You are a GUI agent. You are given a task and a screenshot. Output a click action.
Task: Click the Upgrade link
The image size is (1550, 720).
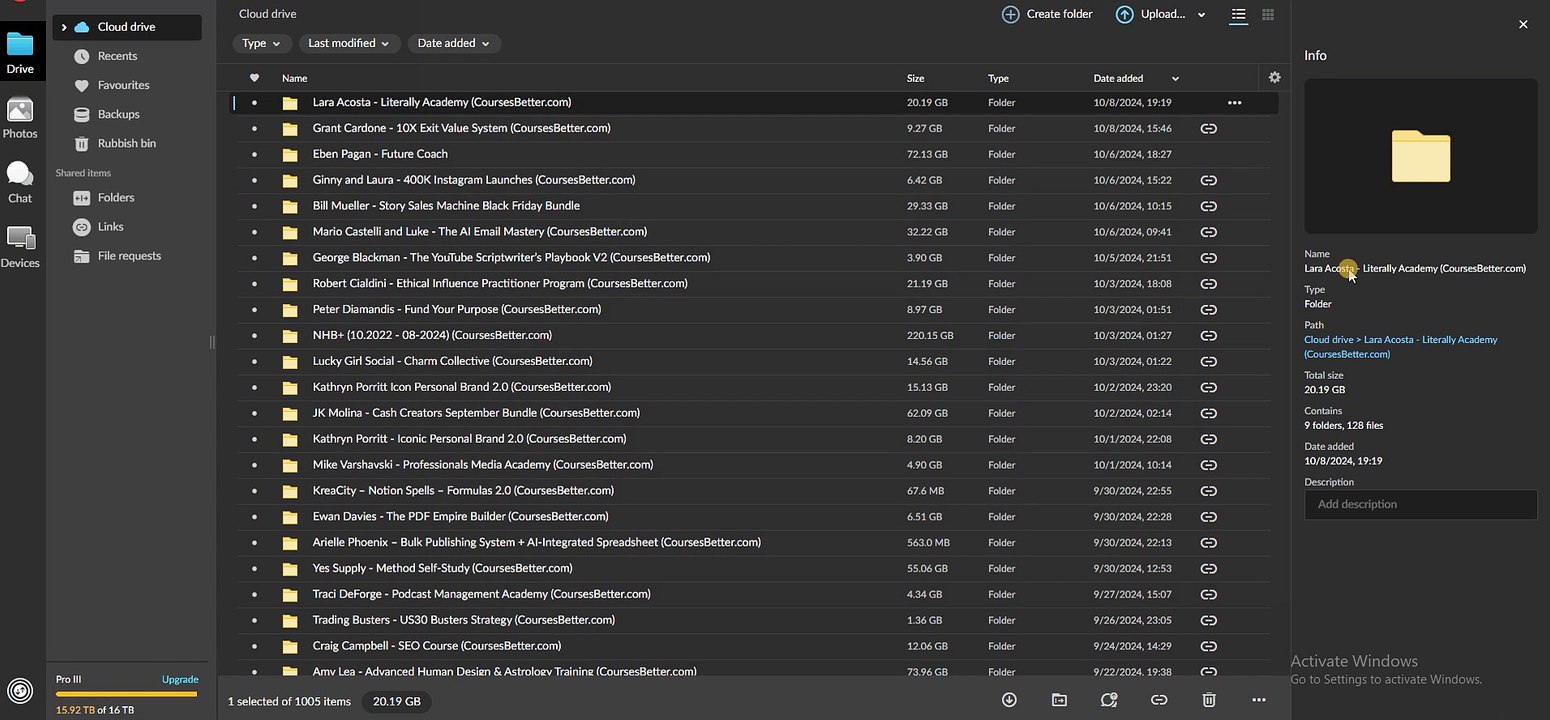tap(180, 679)
